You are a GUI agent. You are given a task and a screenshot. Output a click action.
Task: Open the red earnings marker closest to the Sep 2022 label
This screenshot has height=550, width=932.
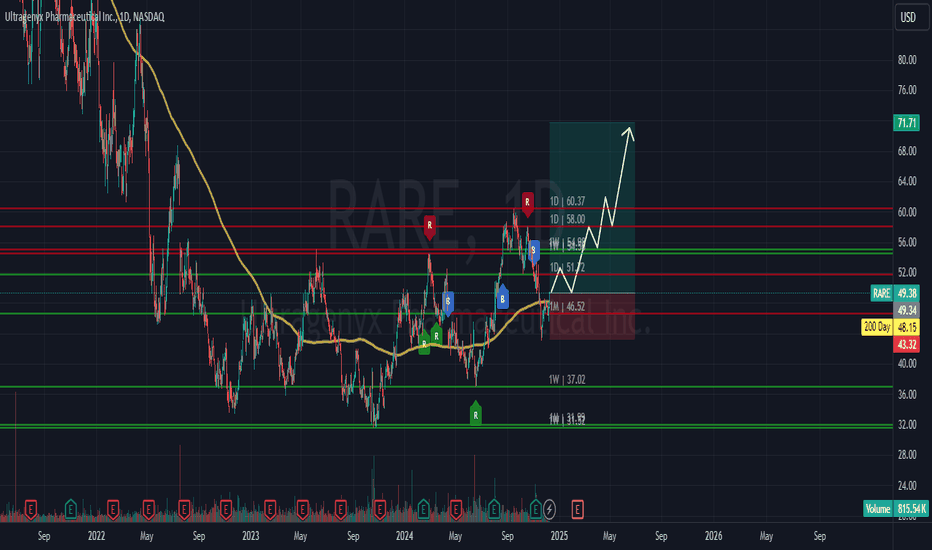(x=184, y=509)
